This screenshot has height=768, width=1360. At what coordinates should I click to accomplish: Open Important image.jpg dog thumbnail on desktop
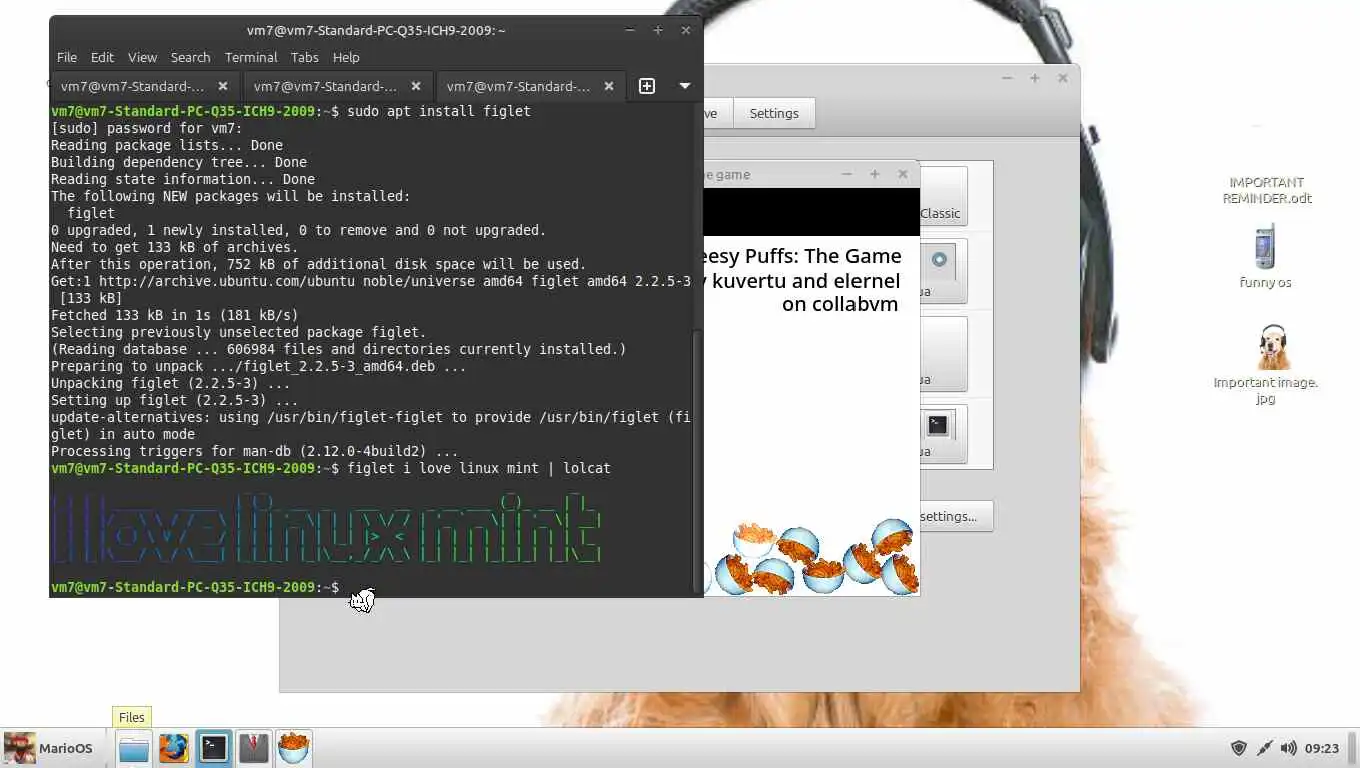(1273, 347)
